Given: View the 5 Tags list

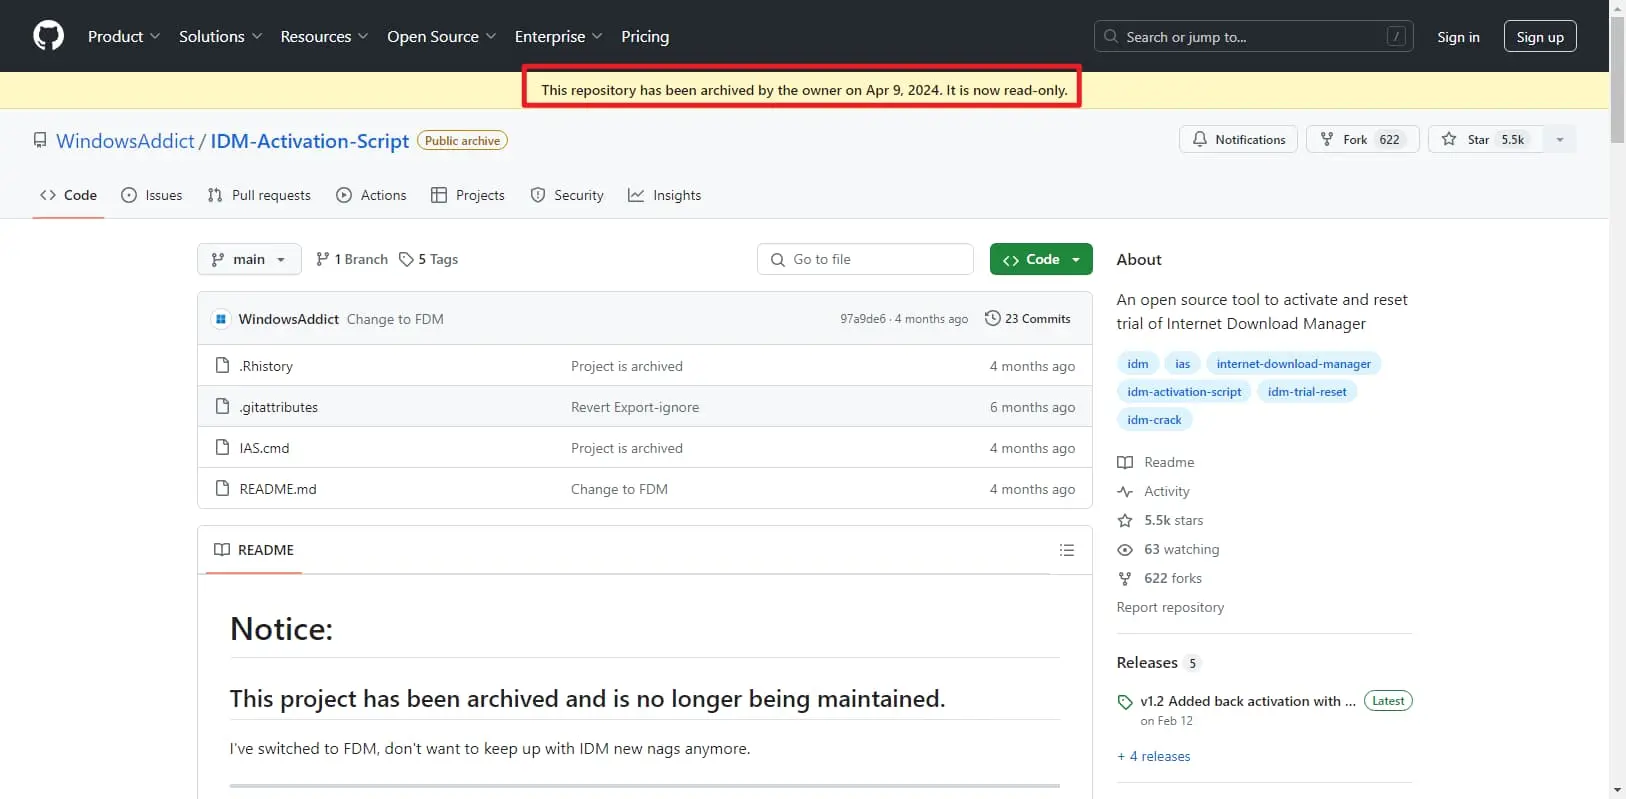Looking at the screenshot, I should [x=428, y=259].
